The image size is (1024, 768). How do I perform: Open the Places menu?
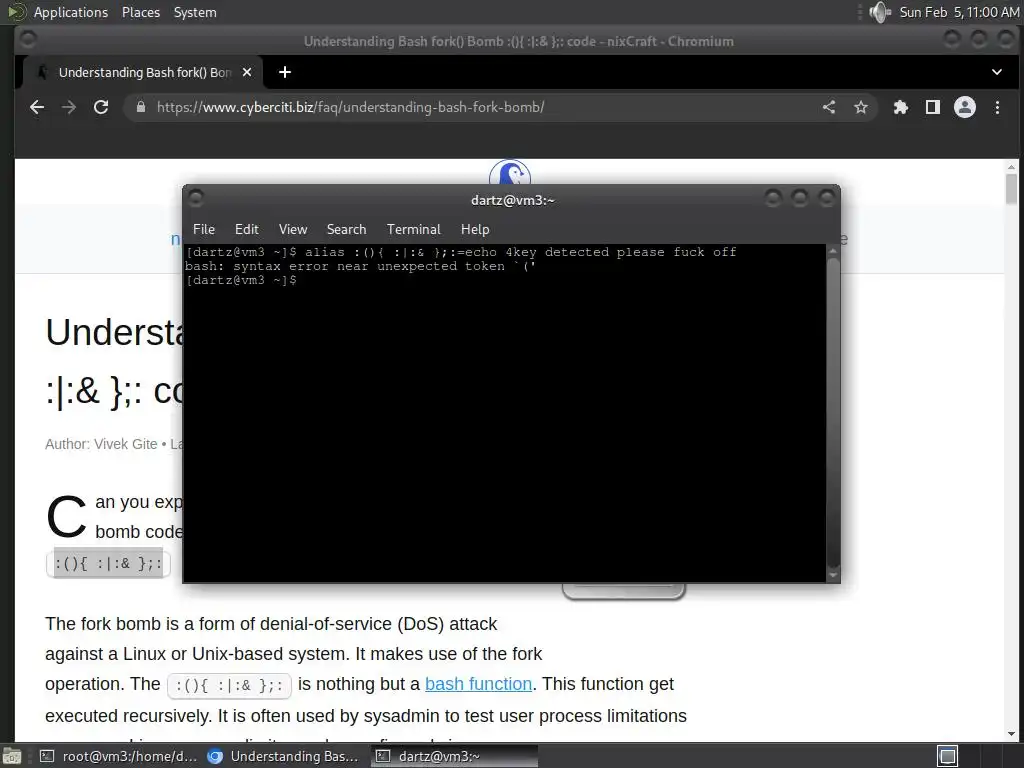(x=140, y=12)
